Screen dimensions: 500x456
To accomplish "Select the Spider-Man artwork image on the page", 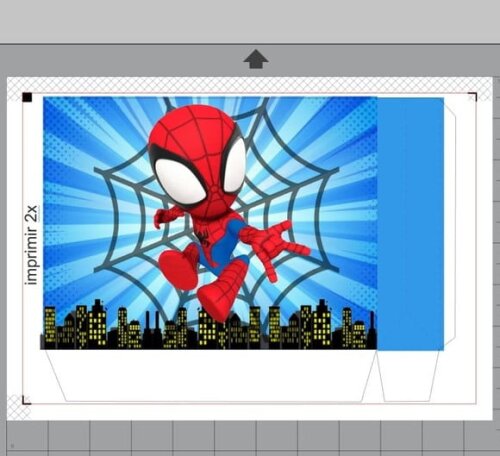I will 209,223.
